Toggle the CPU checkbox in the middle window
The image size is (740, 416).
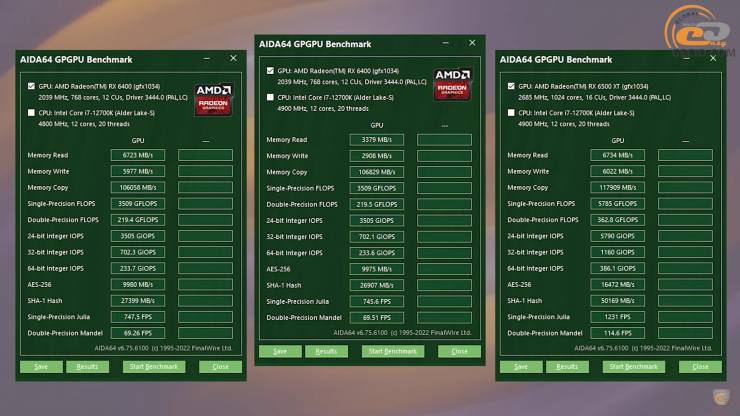(x=270, y=97)
